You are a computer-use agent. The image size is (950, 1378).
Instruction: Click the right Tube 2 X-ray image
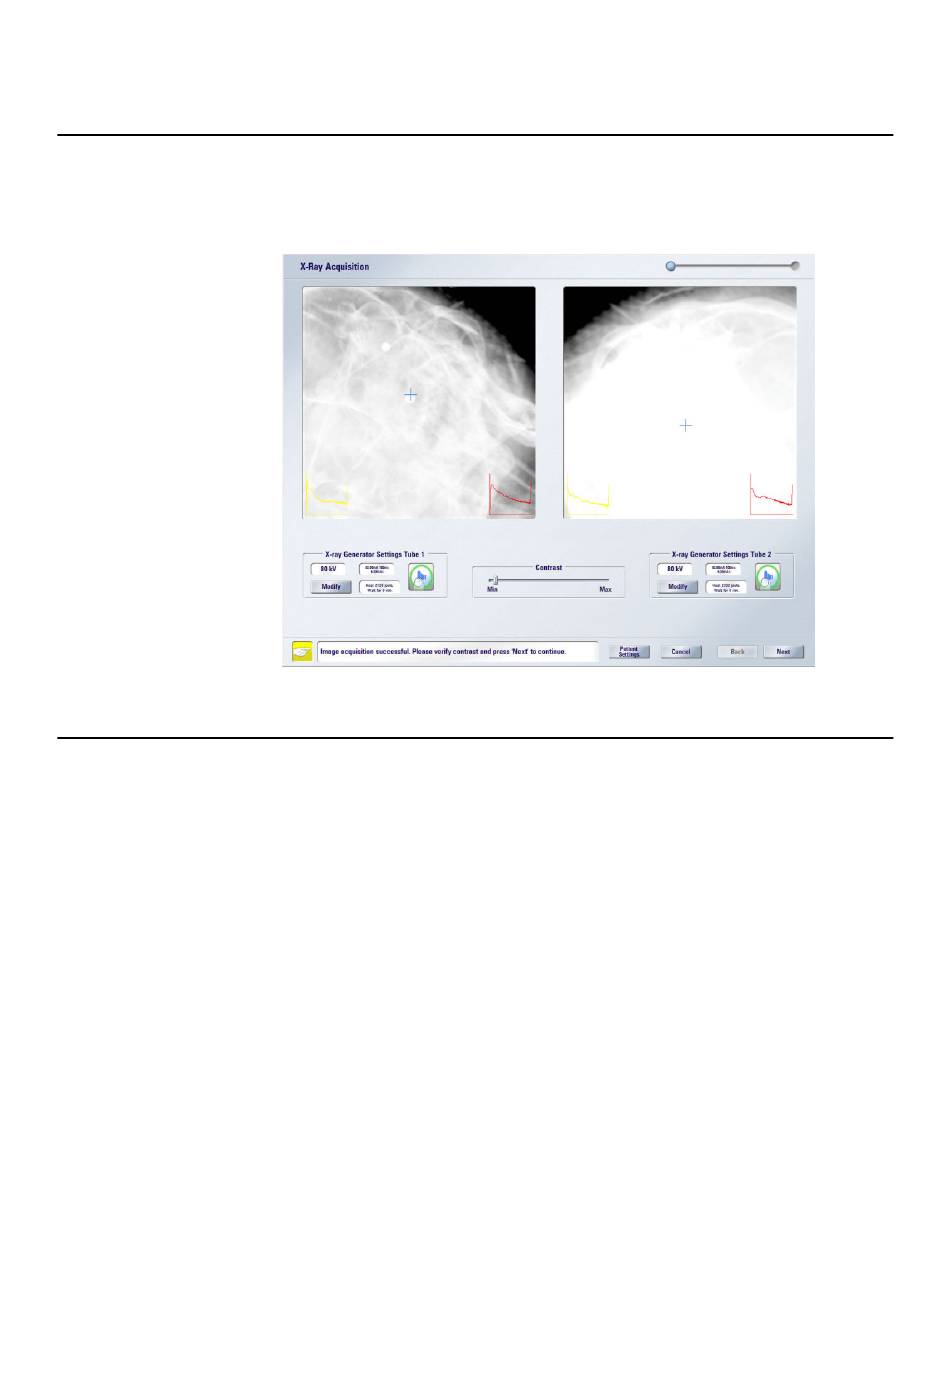tap(680, 403)
